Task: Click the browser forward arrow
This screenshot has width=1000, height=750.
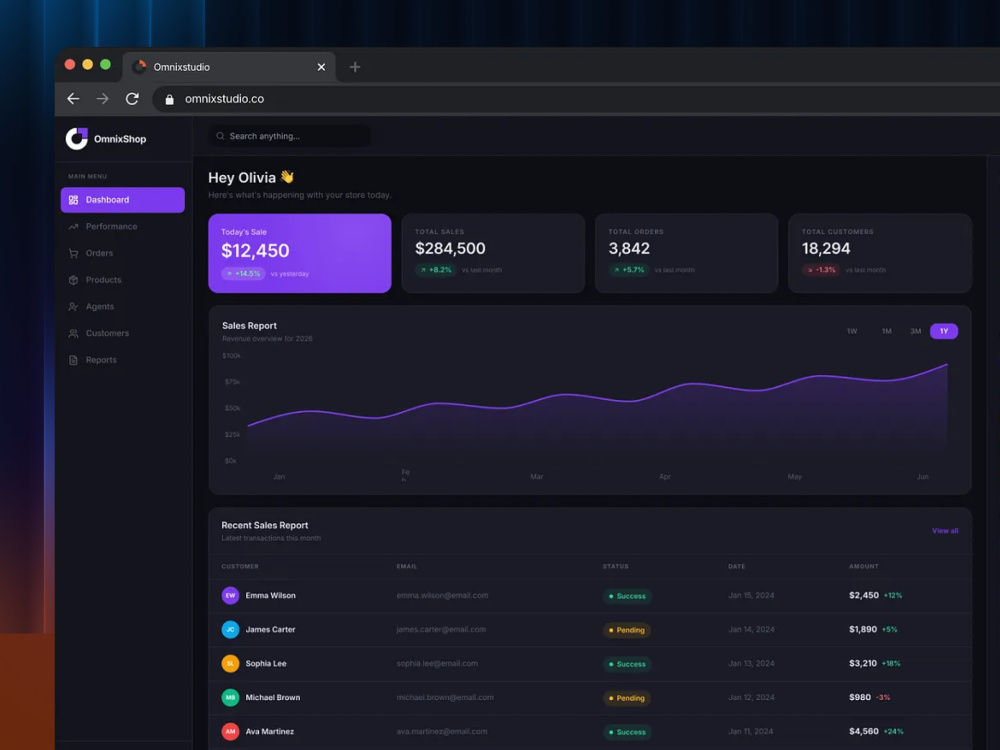Action: pyautogui.click(x=102, y=99)
